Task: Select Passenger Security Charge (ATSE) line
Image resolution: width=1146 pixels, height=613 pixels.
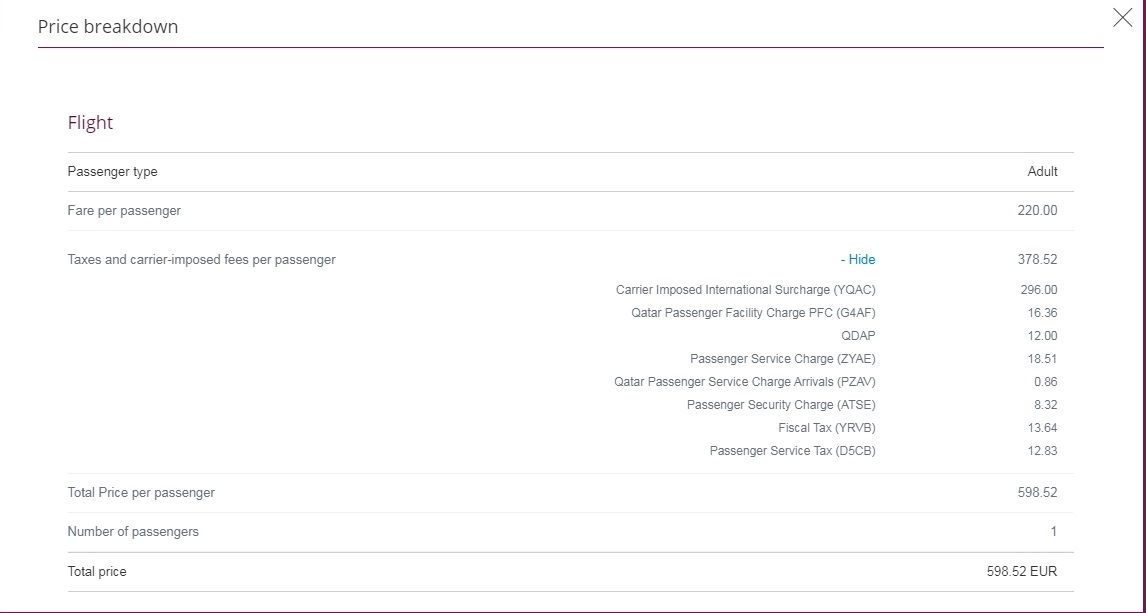Action: 781,405
